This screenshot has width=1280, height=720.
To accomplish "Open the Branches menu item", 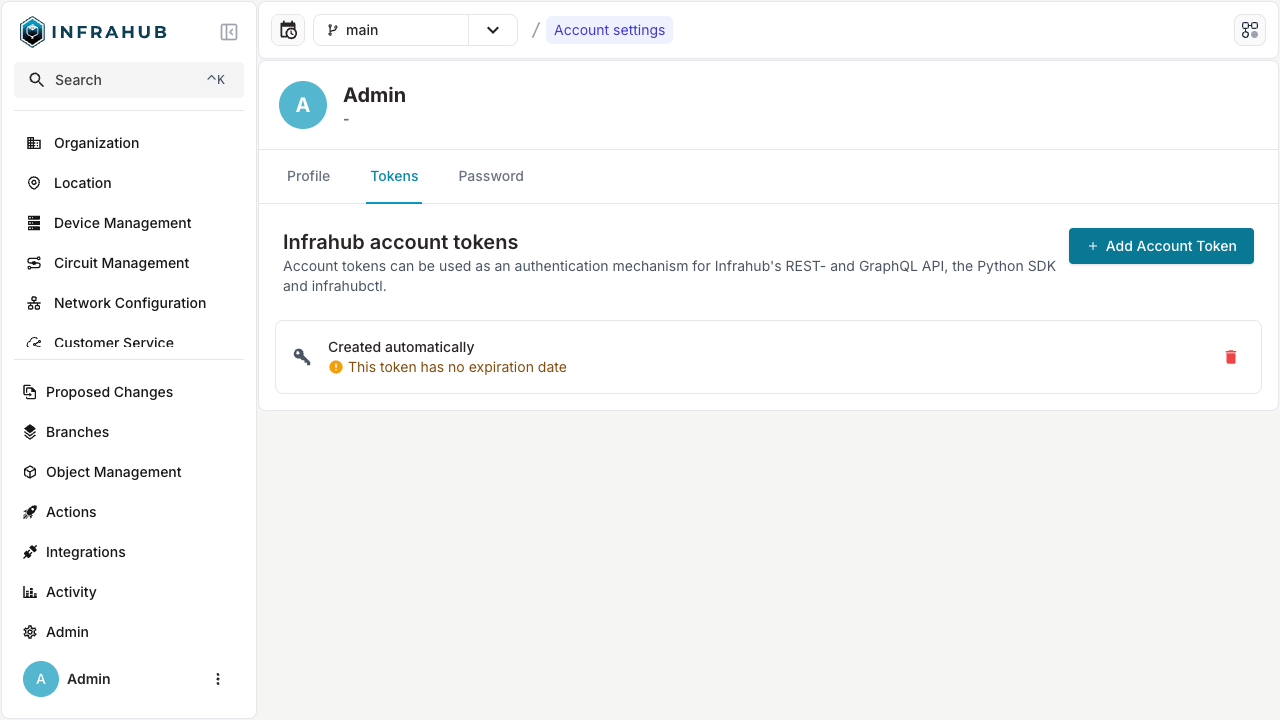I will 77,432.
